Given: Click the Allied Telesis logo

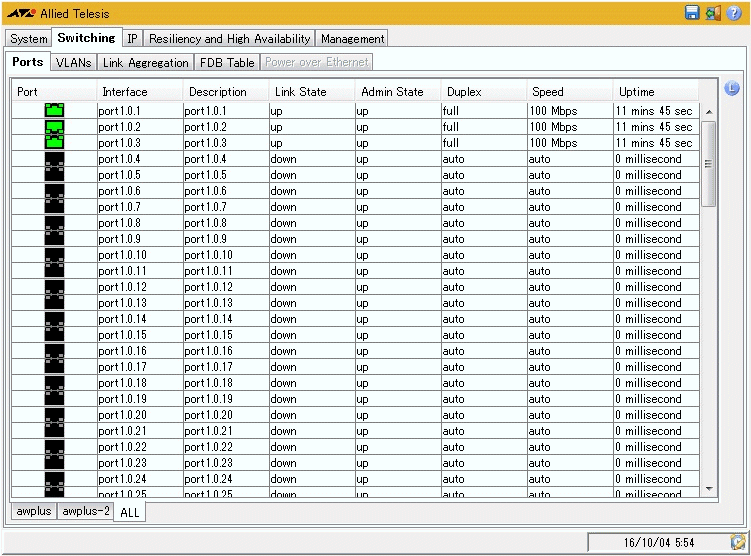Looking at the screenshot, I should pyautogui.click(x=21, y=14).
